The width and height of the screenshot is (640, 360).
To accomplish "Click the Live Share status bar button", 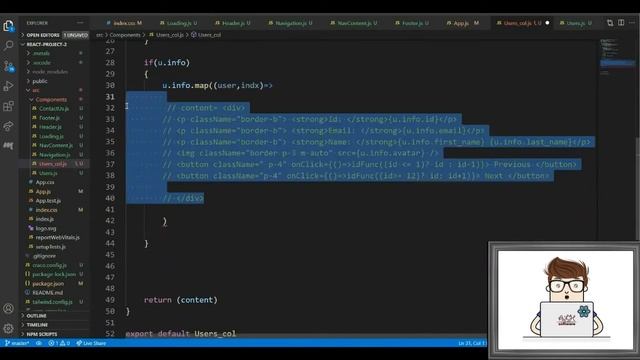I will 91,343.
